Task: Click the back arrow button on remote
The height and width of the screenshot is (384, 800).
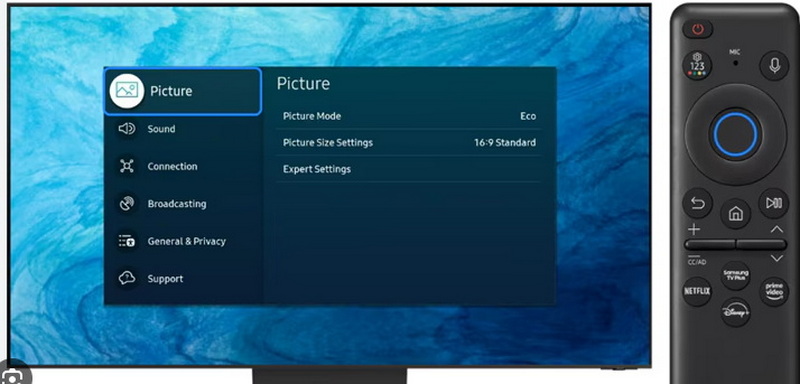Action: tap(697, 203)
